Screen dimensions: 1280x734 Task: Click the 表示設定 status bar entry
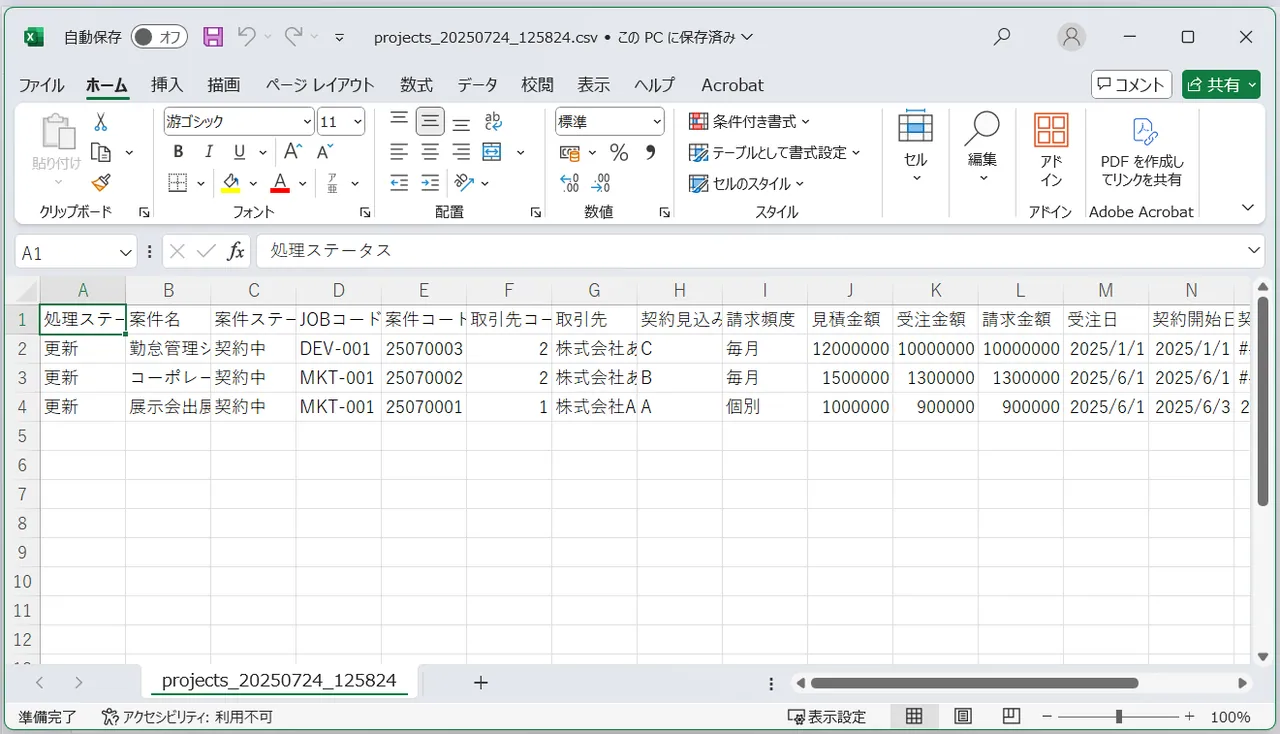pyautogui.click(x=827, y=716)
